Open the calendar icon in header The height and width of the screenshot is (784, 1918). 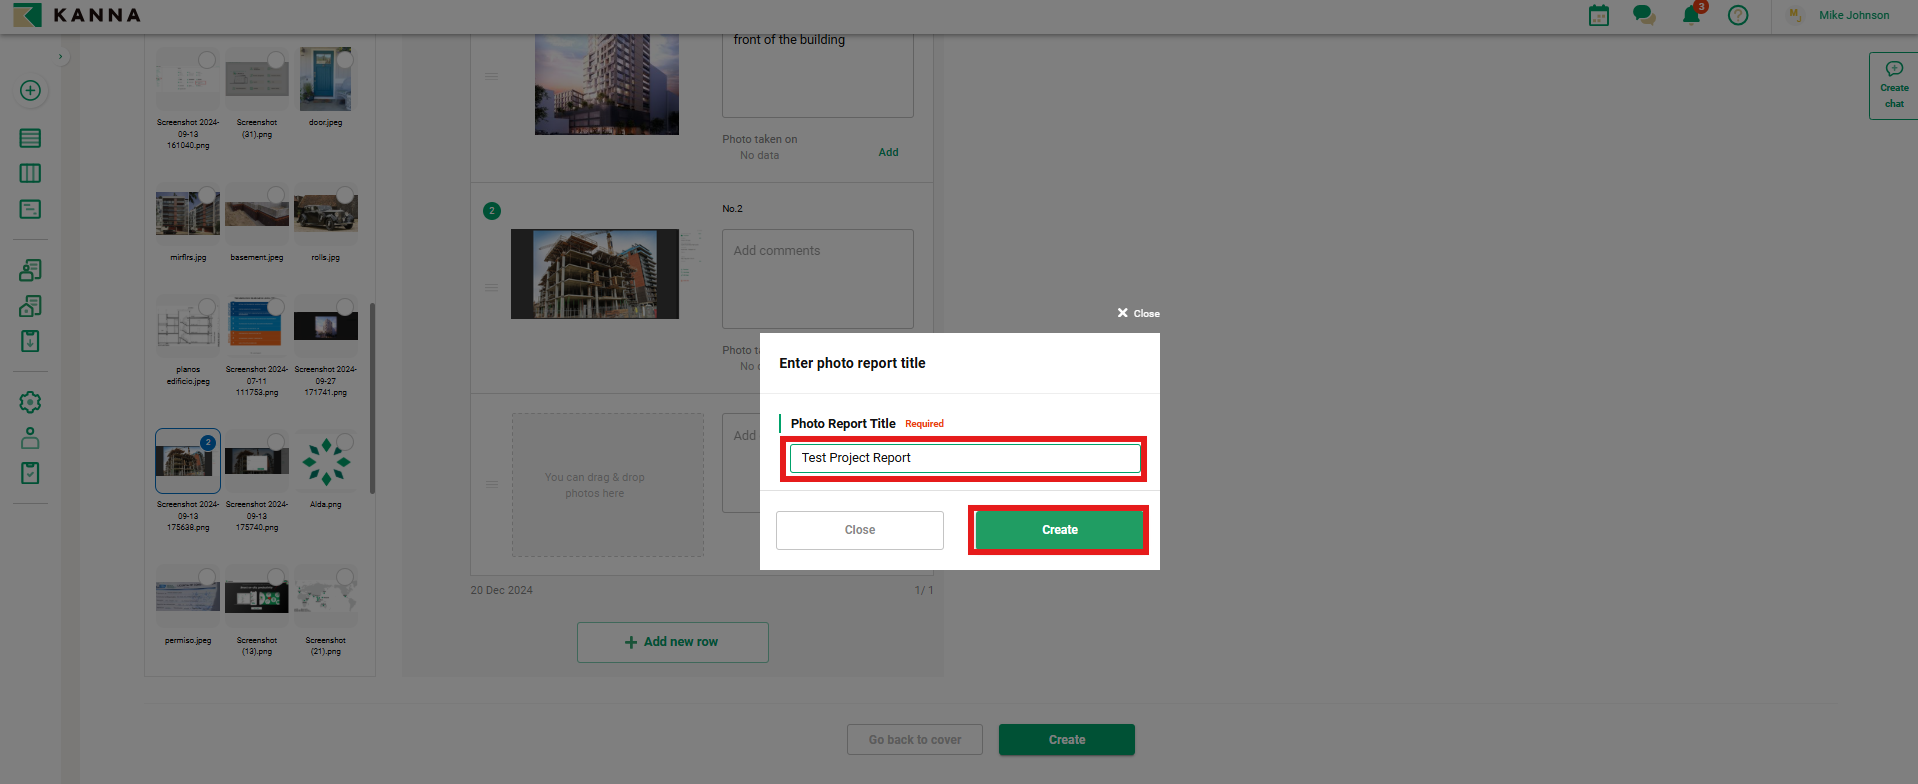[x=1599, y=15]
